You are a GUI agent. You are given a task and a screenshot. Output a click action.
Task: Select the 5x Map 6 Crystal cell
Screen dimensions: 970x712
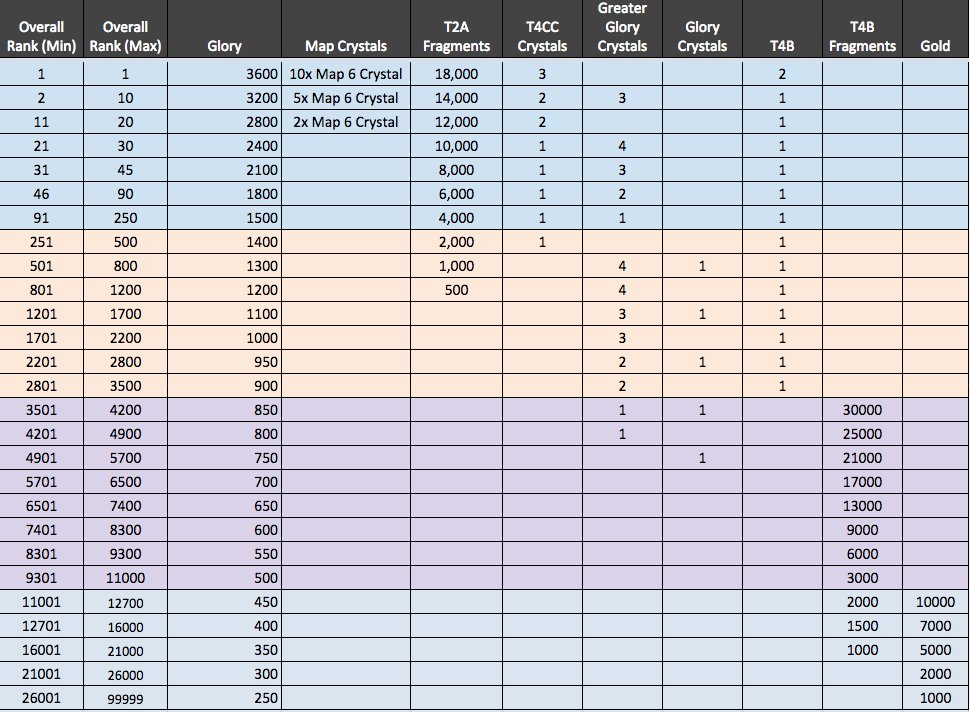pos(346,98)
